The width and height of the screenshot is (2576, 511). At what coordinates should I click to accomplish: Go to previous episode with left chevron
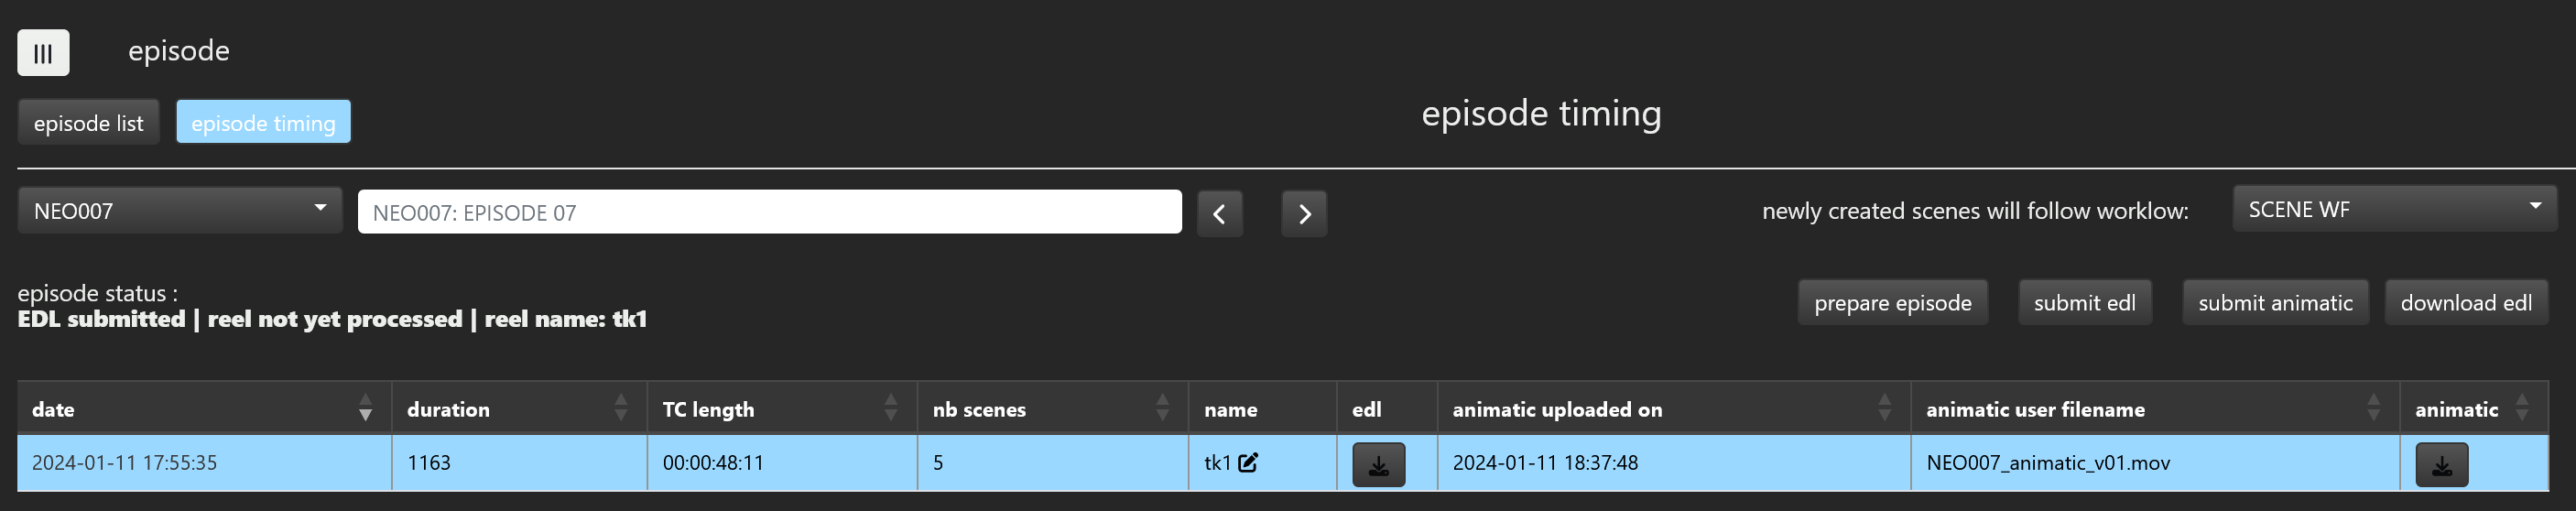(1219, 214)
